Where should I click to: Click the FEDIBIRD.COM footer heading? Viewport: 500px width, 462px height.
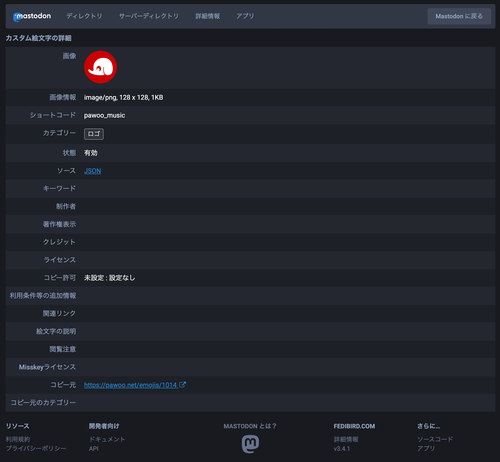click(x=354, y=426)
